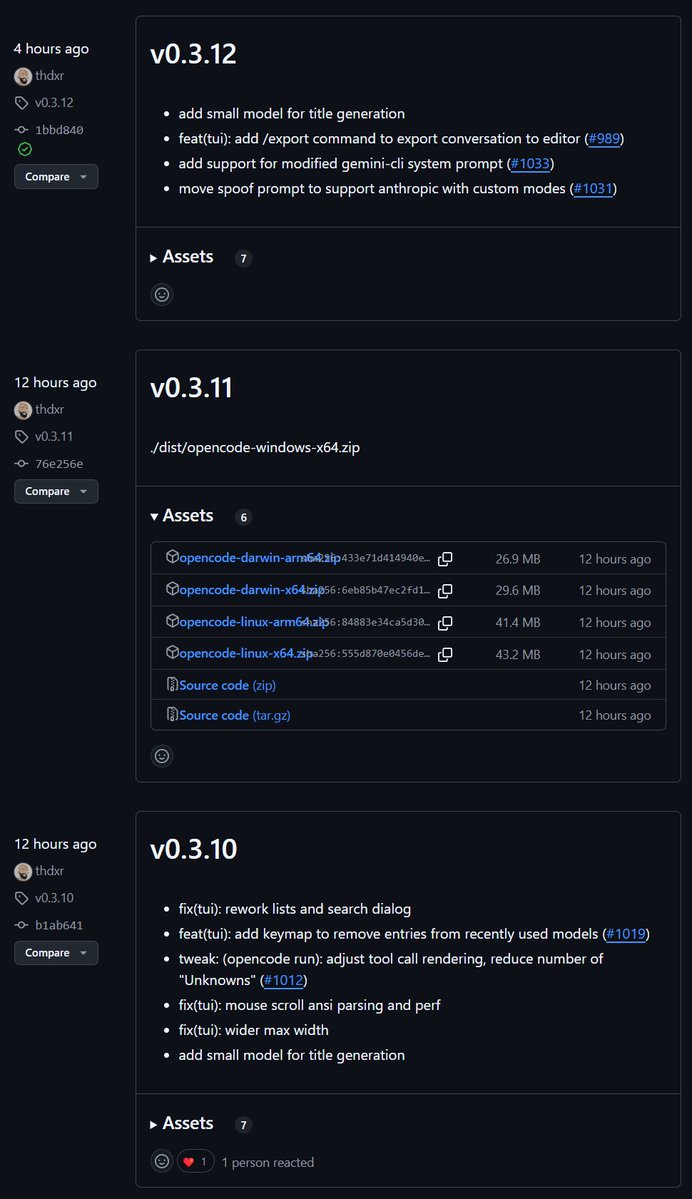Click package icon of opencode-darwin-arm64.zip
692x1199 pixels.
pos(172,557)
